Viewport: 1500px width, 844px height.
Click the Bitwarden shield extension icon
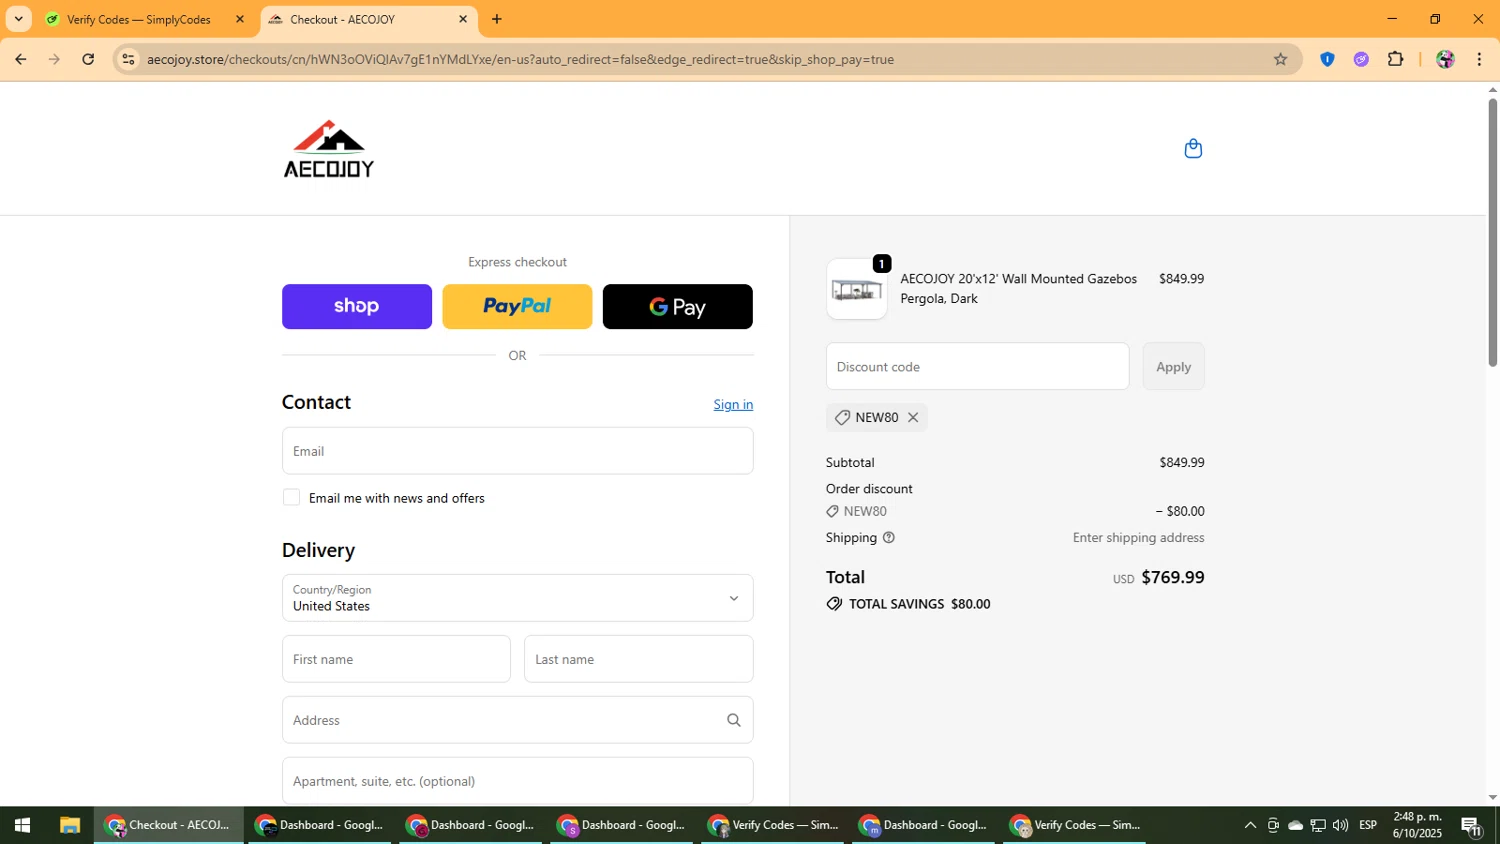coord(1327,59)
